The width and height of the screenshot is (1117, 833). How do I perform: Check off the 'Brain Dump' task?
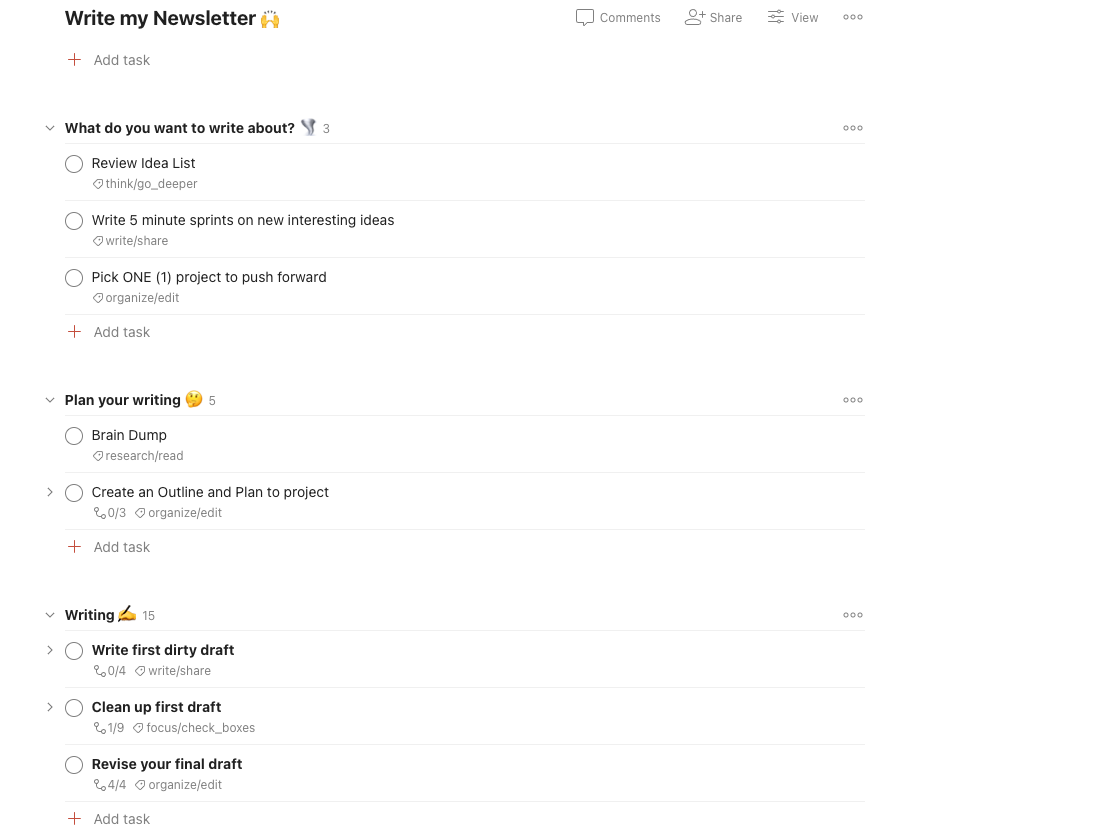(x=74, y=436)
